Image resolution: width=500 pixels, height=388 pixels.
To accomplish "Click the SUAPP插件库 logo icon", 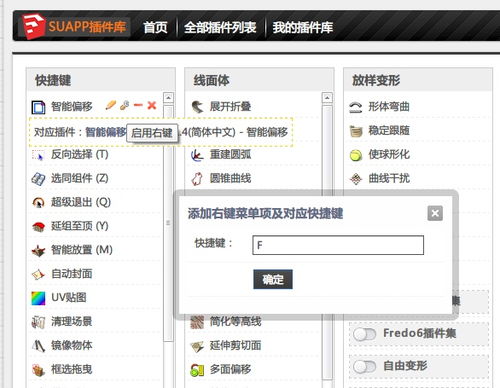I will [33, 26].
